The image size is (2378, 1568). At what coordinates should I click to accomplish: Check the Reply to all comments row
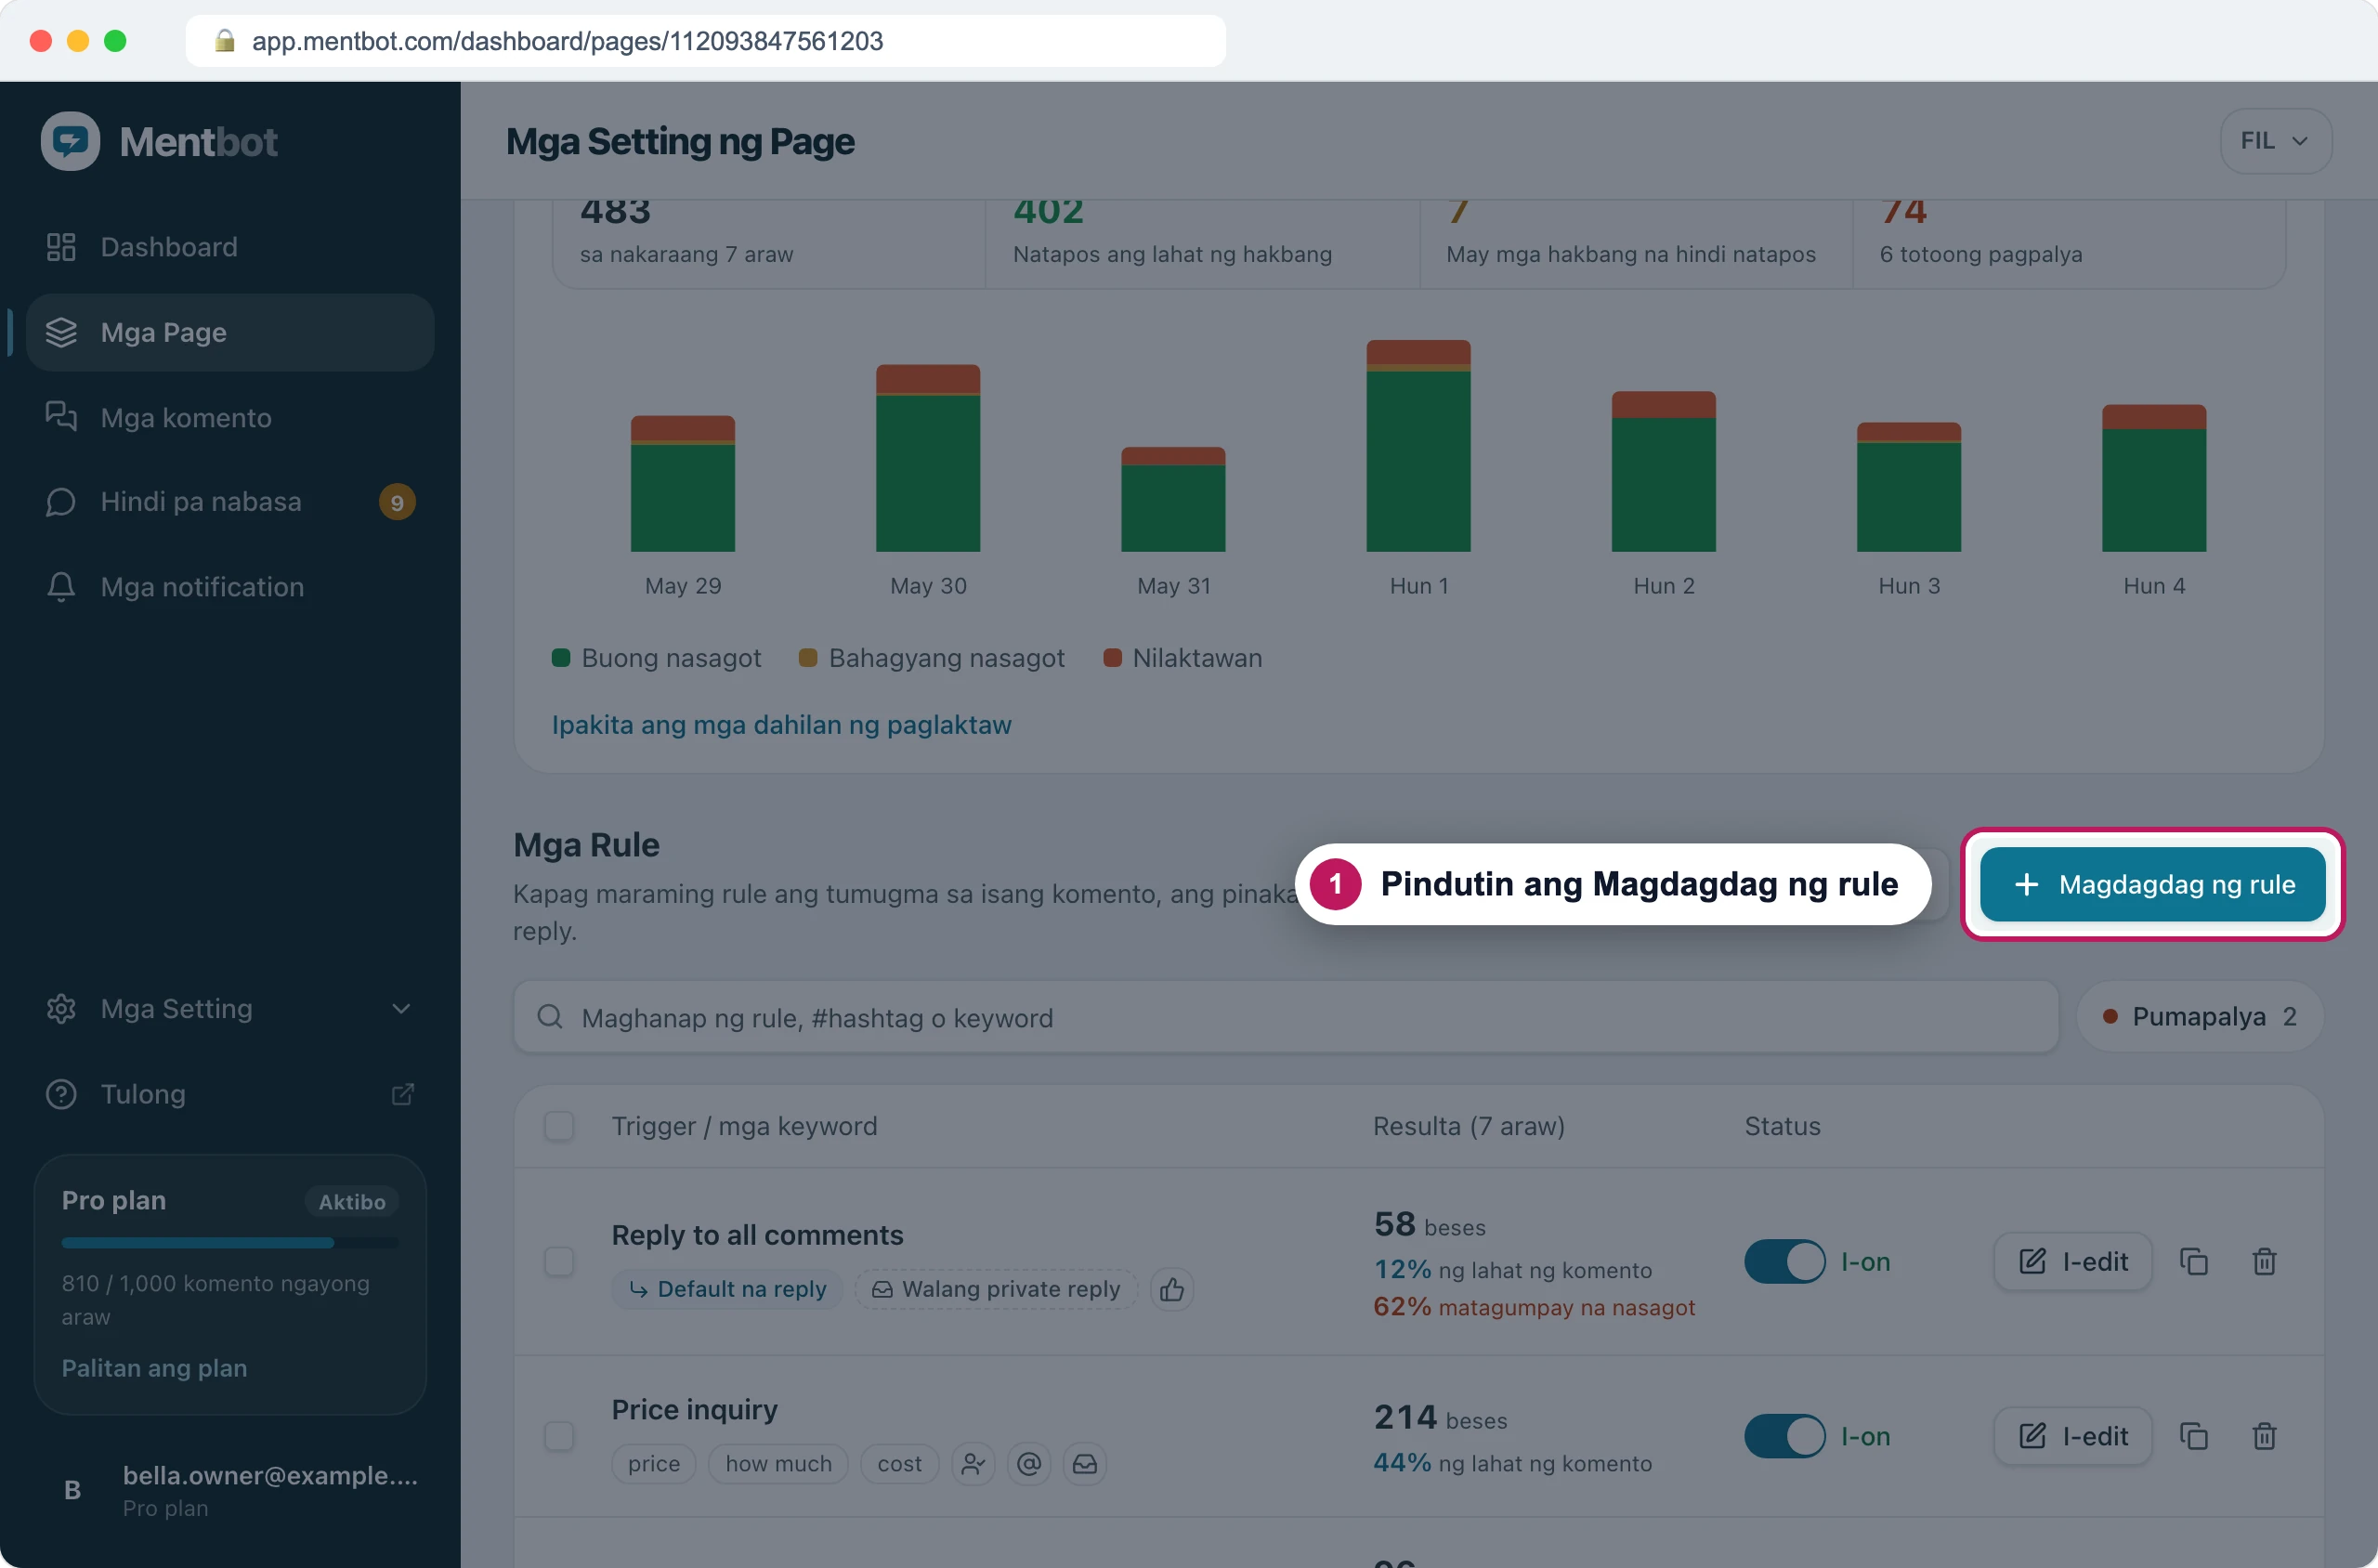click(559, 1261)
